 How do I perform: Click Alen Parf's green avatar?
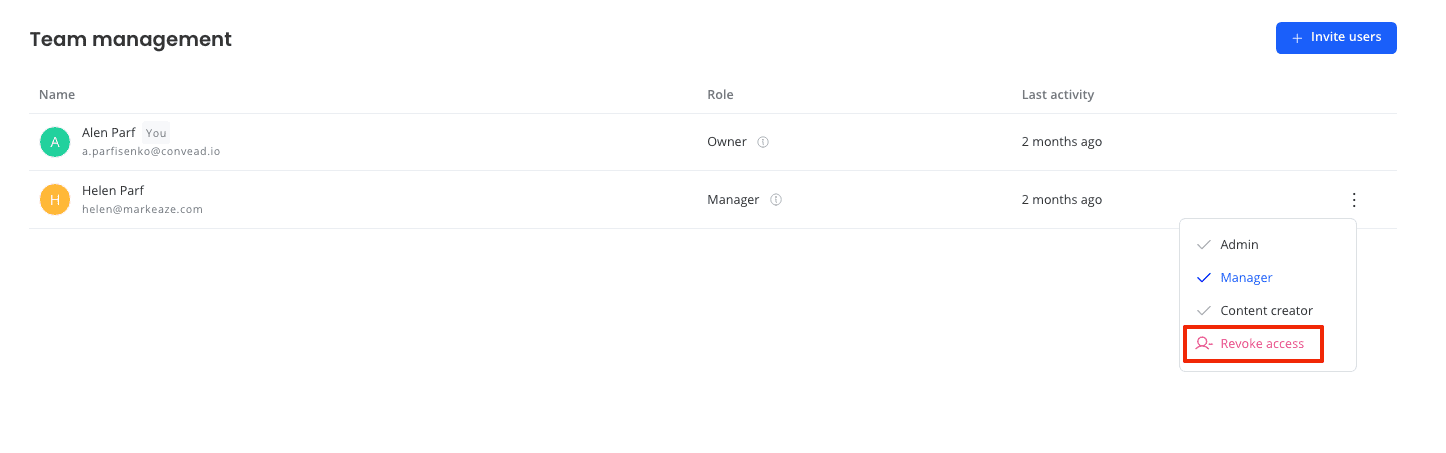coord(54,142)
